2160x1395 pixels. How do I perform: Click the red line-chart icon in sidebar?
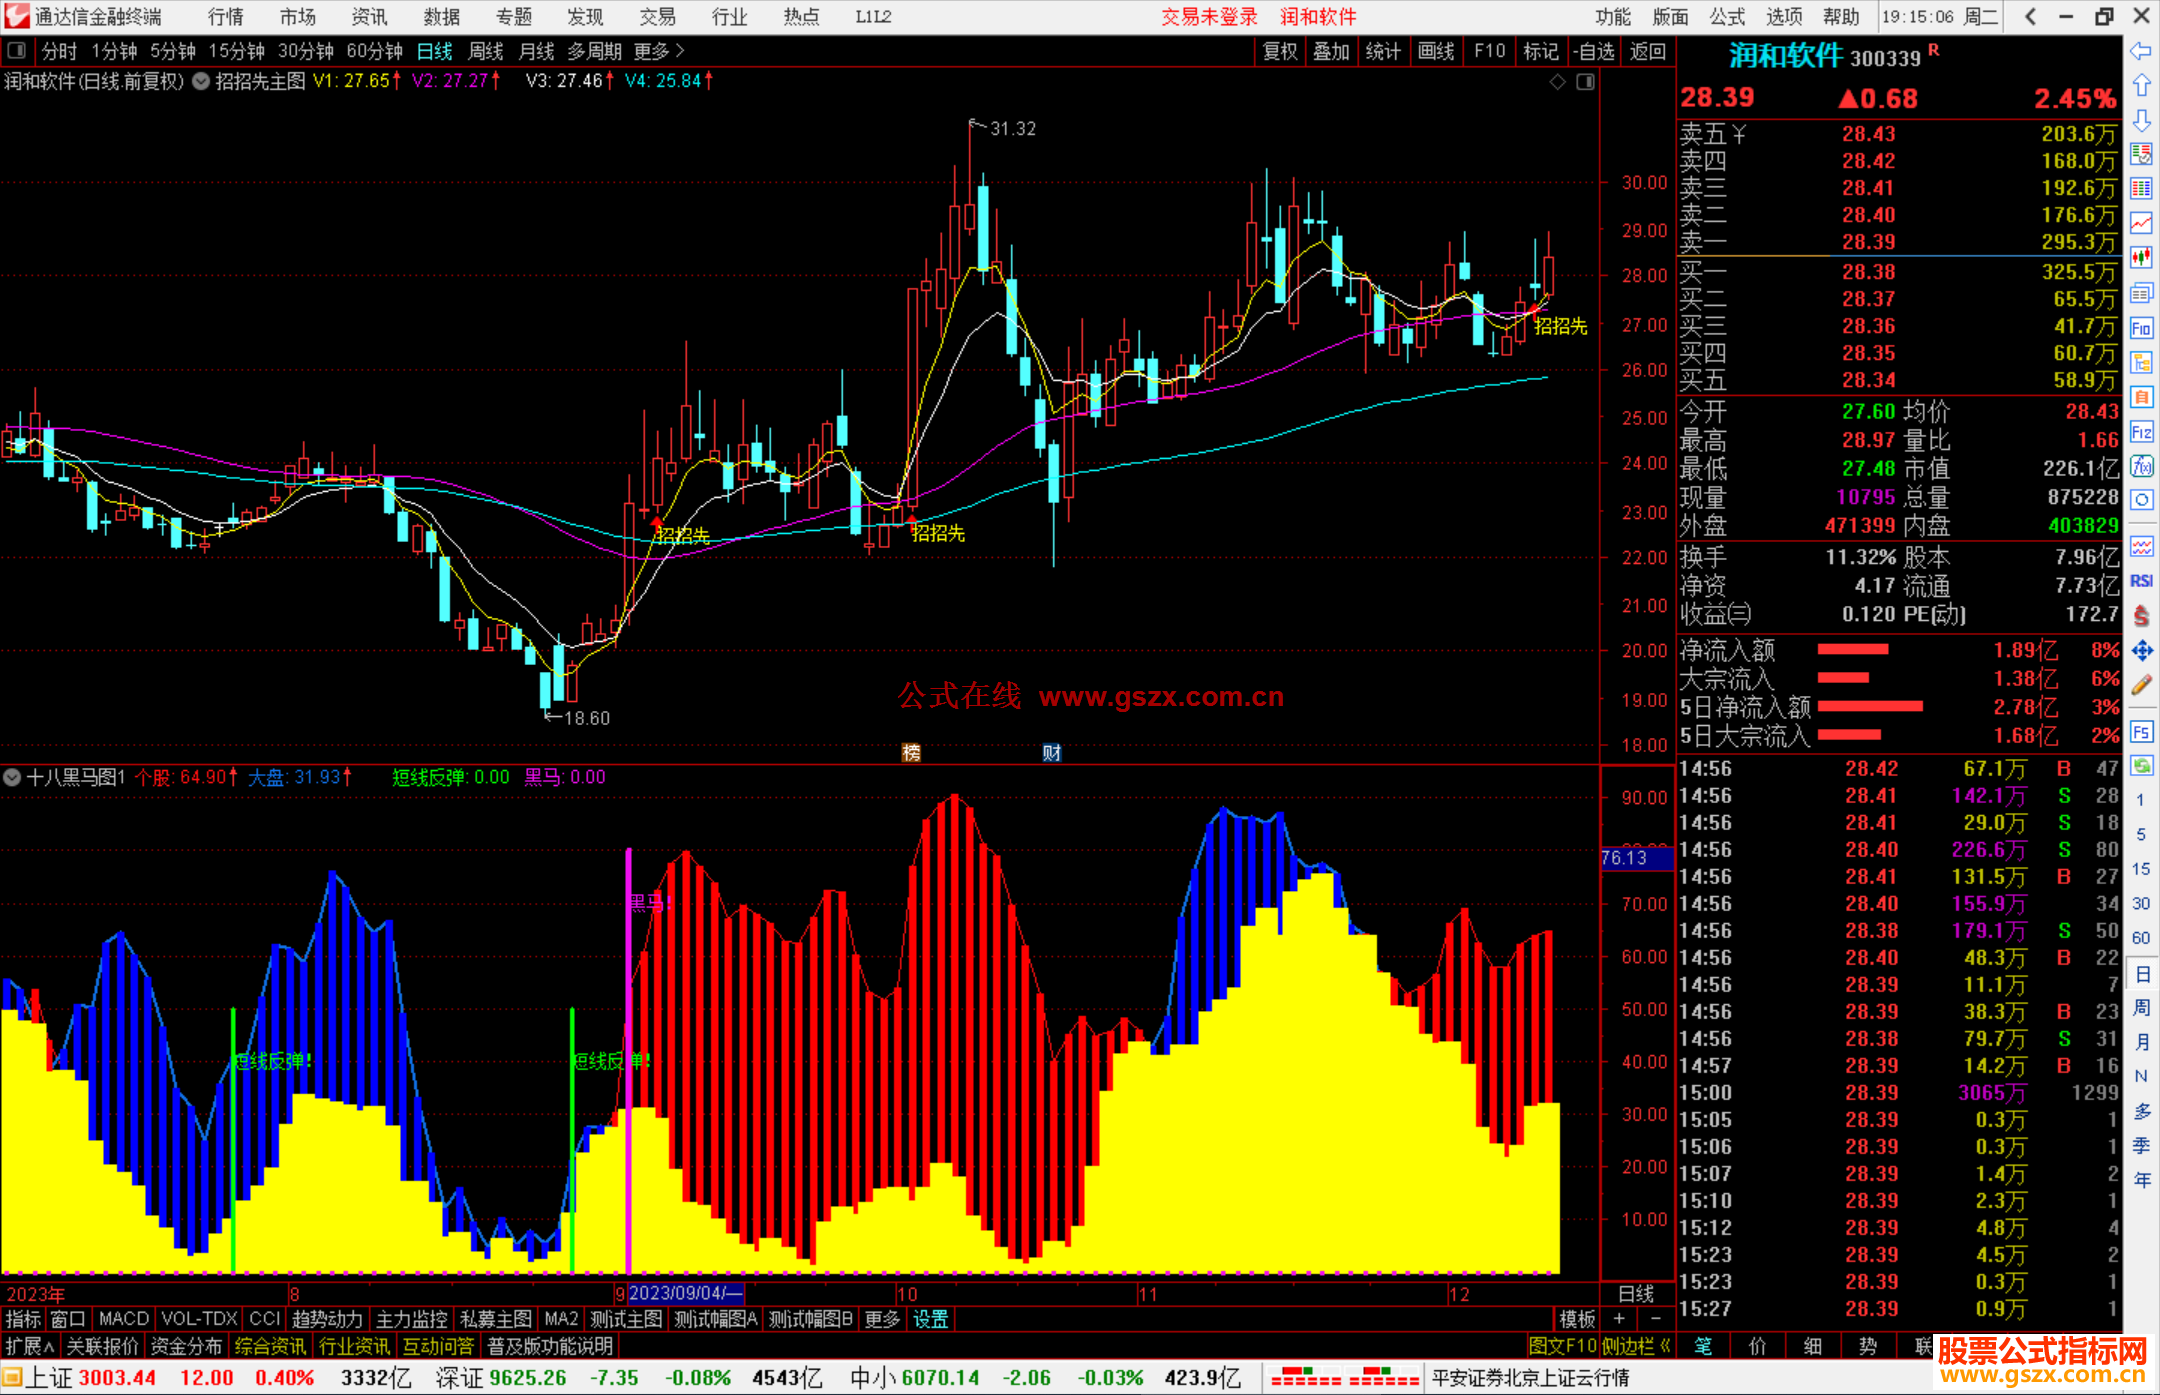point(2141,222)
